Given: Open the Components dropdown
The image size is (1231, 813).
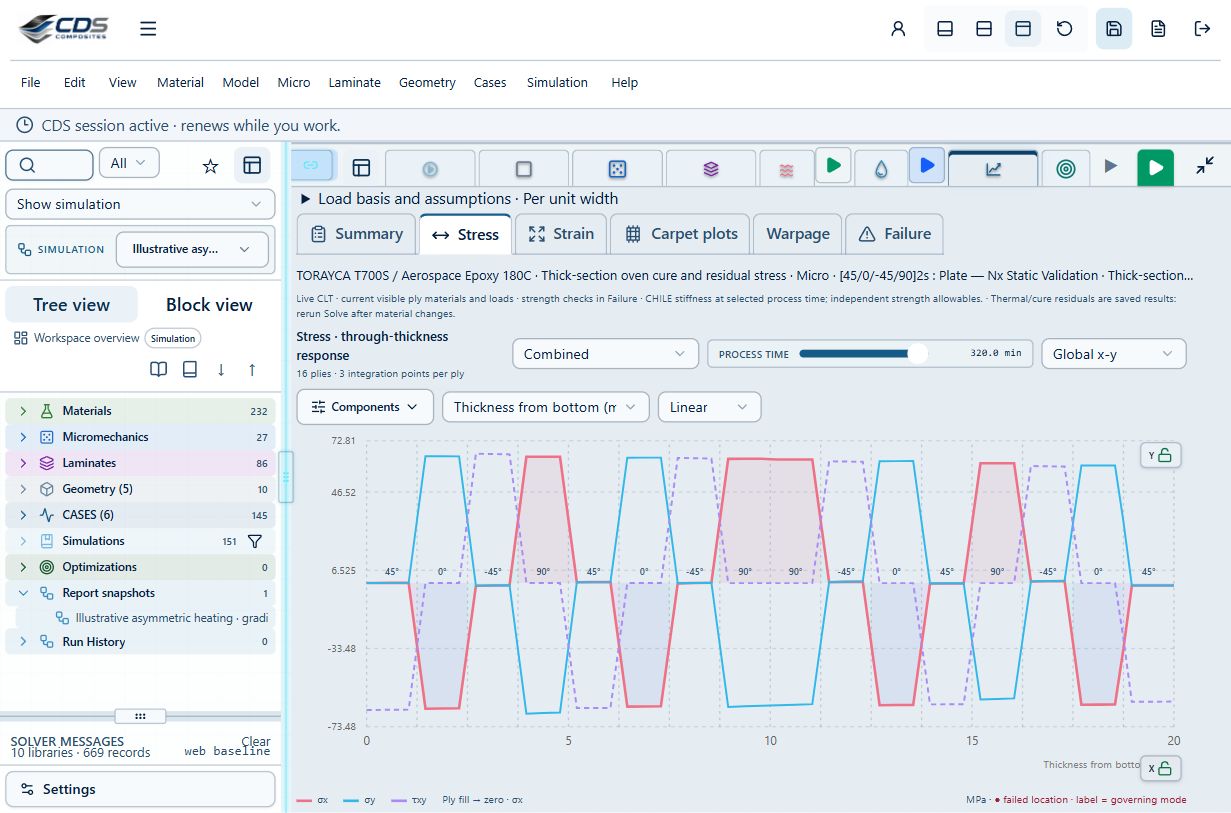Looking at the screenshot, I should coord(365,407).
